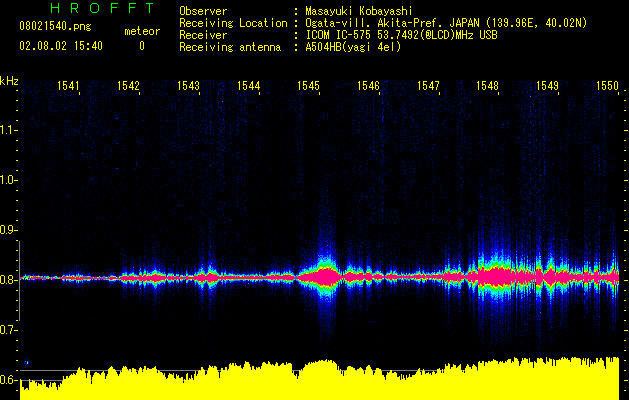Click the Receiving Location label
Viewport: 629px width, 400px height.
pyautogui.click(x=233, y=23)
